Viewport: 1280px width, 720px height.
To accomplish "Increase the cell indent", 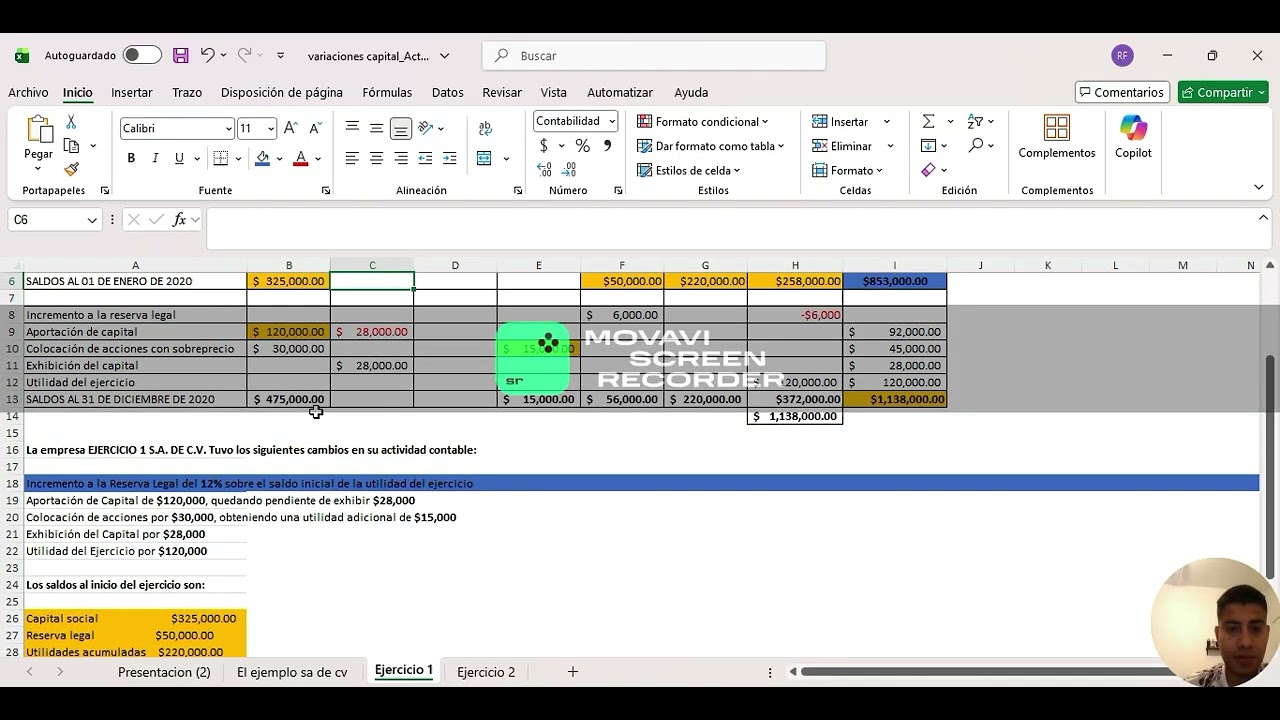I will [x=449, y=158].
